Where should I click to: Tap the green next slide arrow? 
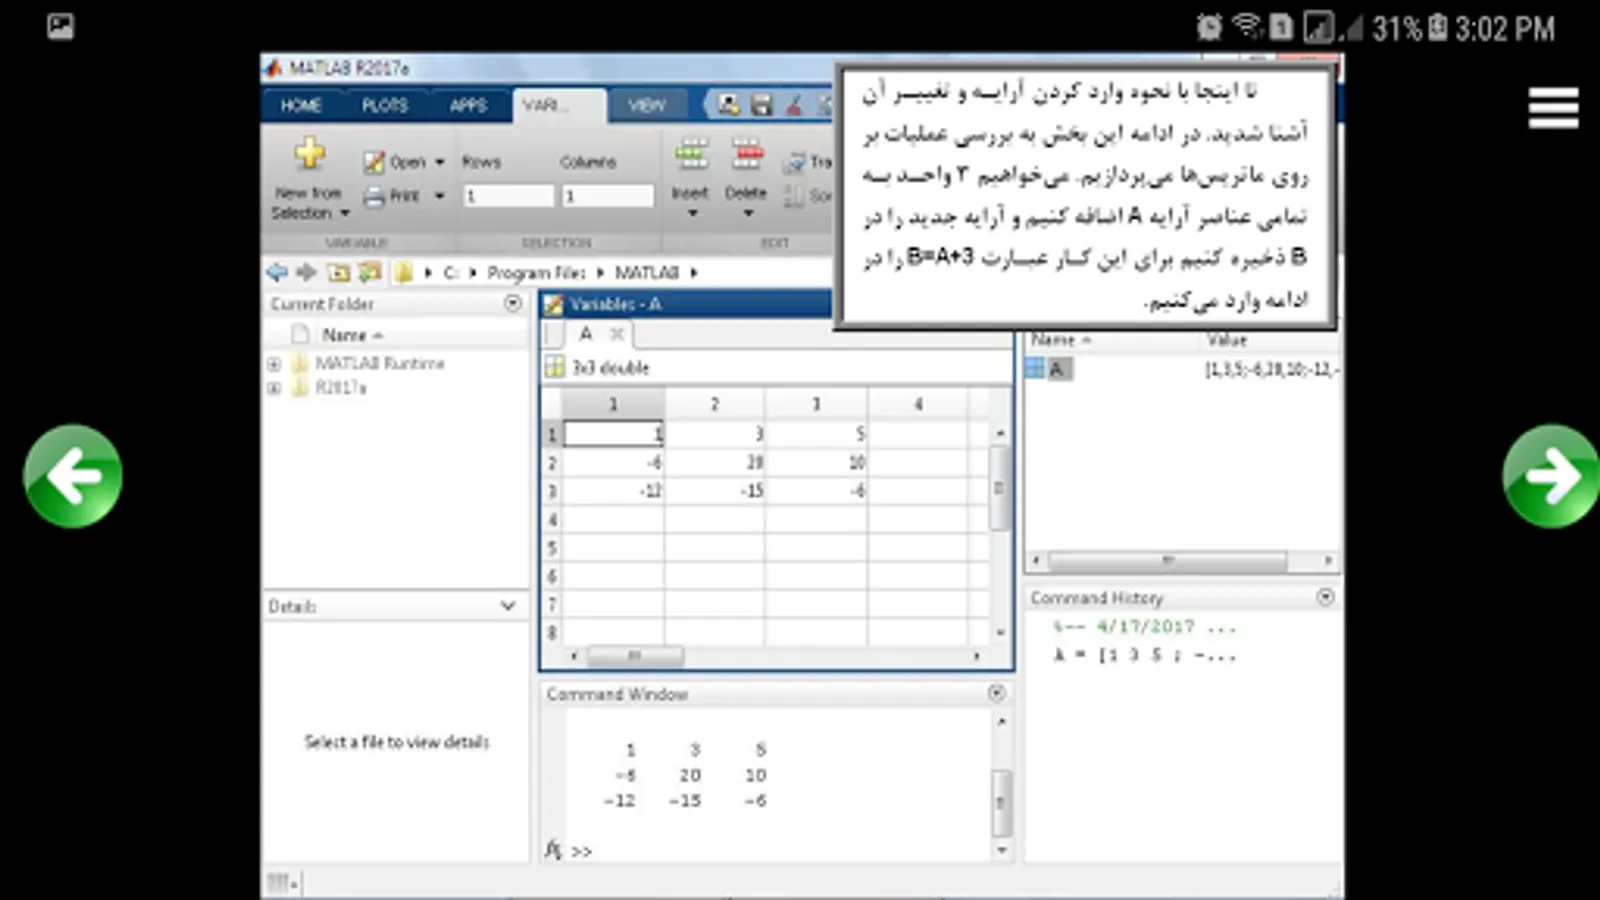pos(1551,476)
